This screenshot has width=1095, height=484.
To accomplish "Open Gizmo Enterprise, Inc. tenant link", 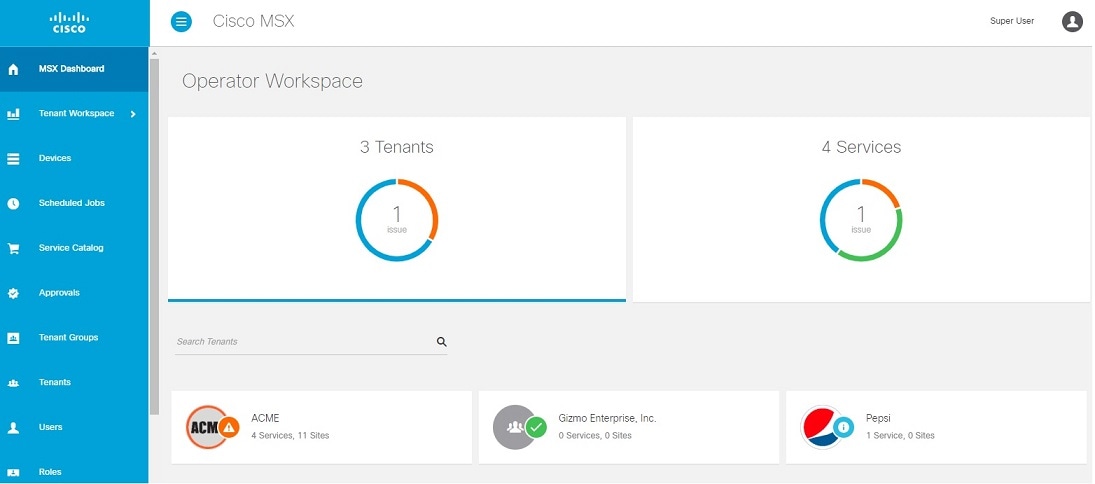I will [608, 418].
